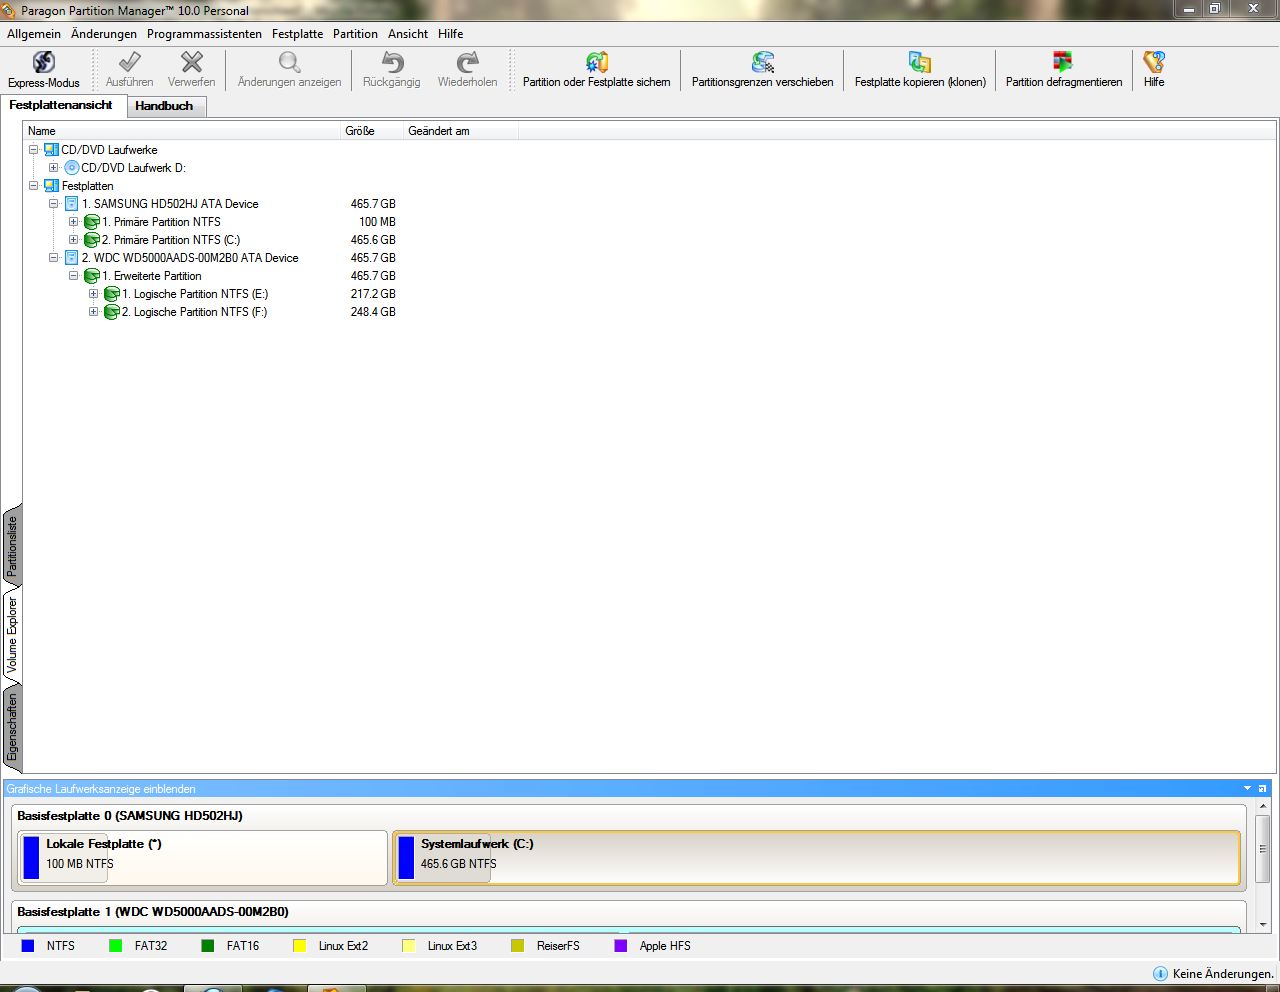Viewport: 1280px width, 992px height.
Task: Start Partition defragmentieren
Action: tap(1063, 70)
